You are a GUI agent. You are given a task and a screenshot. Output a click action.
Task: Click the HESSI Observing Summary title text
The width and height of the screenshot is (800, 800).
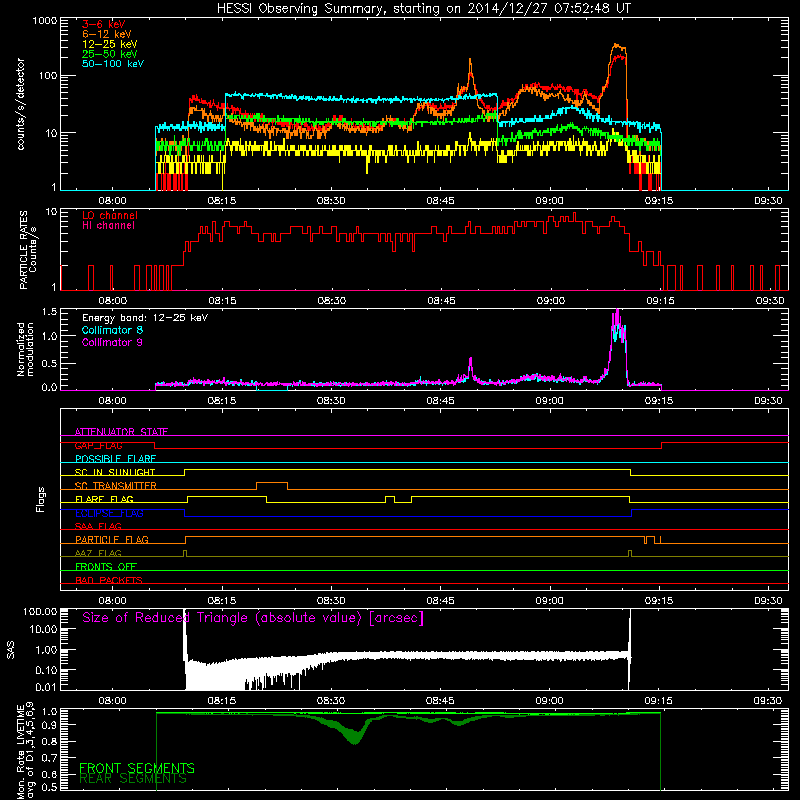[423, 8]
